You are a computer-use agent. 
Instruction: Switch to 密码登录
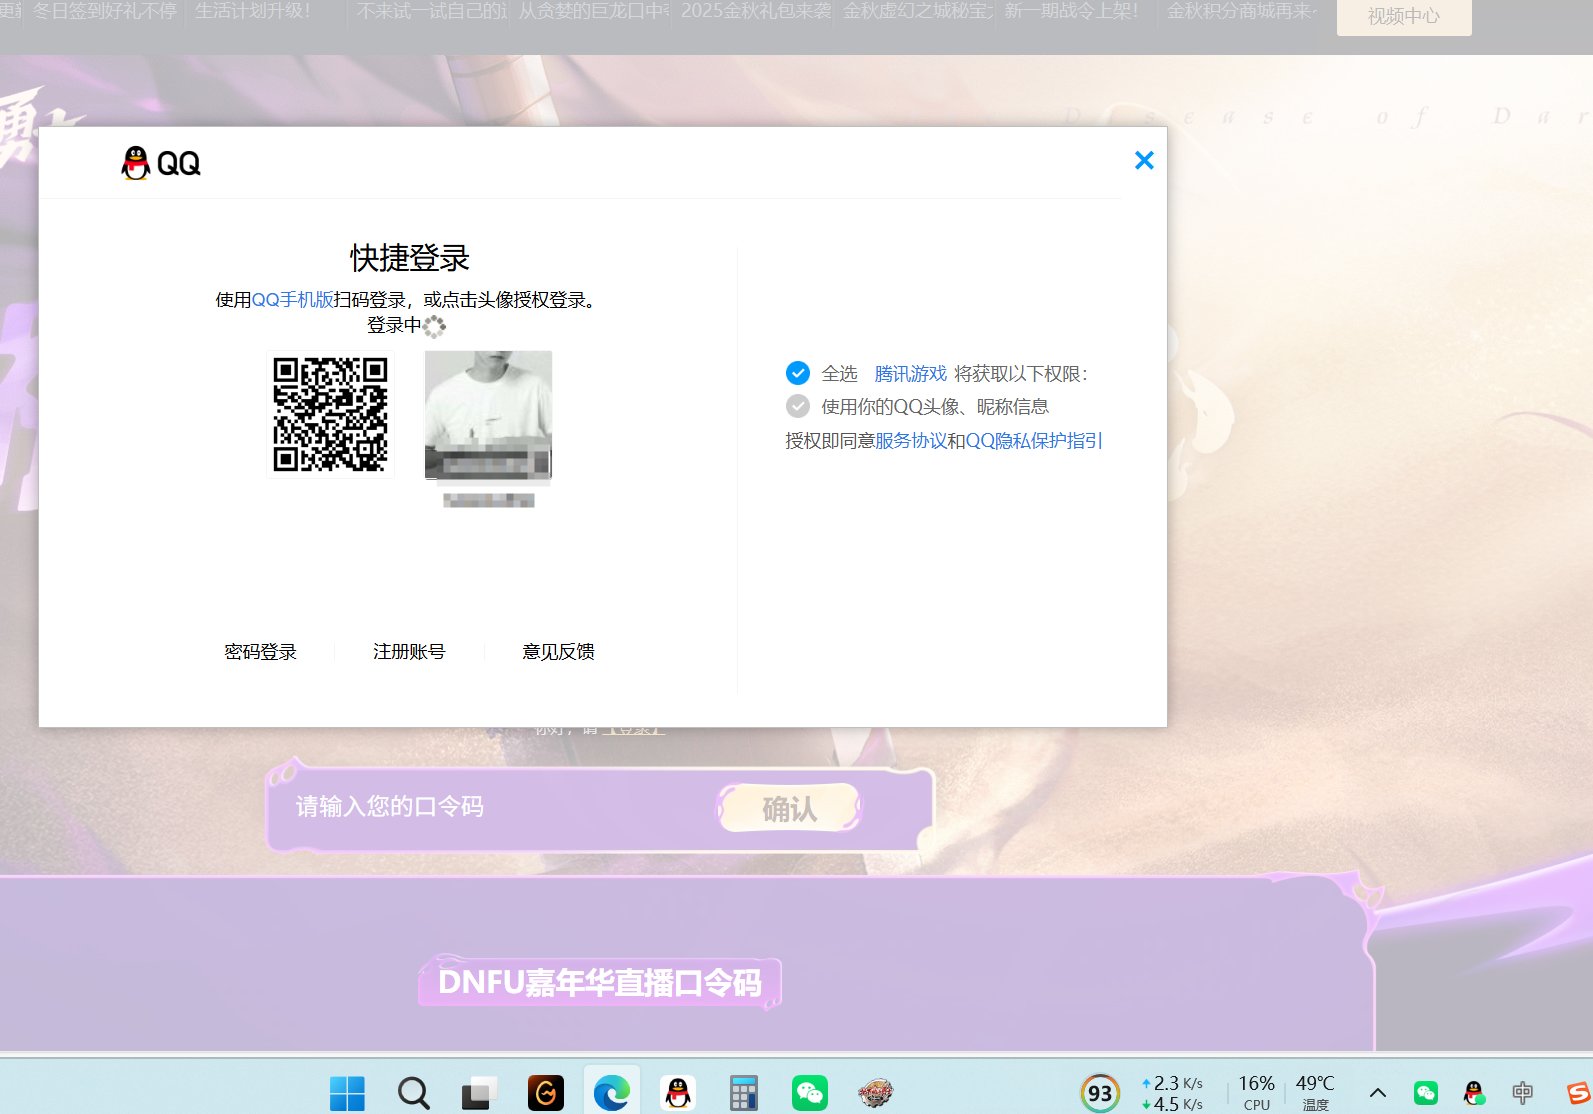260,652
